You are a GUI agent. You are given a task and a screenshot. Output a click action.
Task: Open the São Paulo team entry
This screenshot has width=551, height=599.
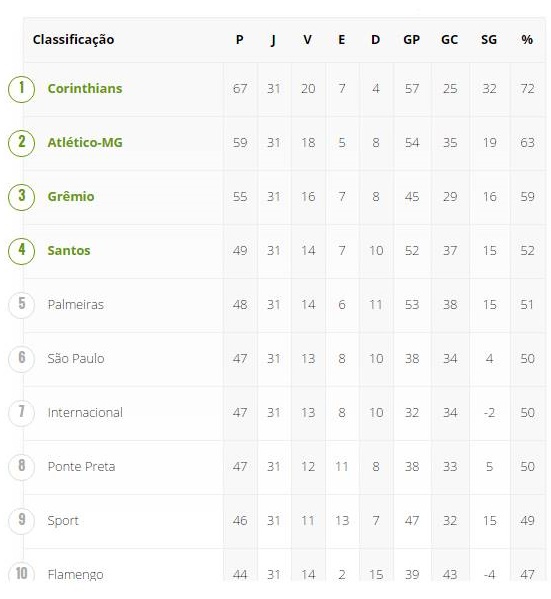(x=76, y=358)
